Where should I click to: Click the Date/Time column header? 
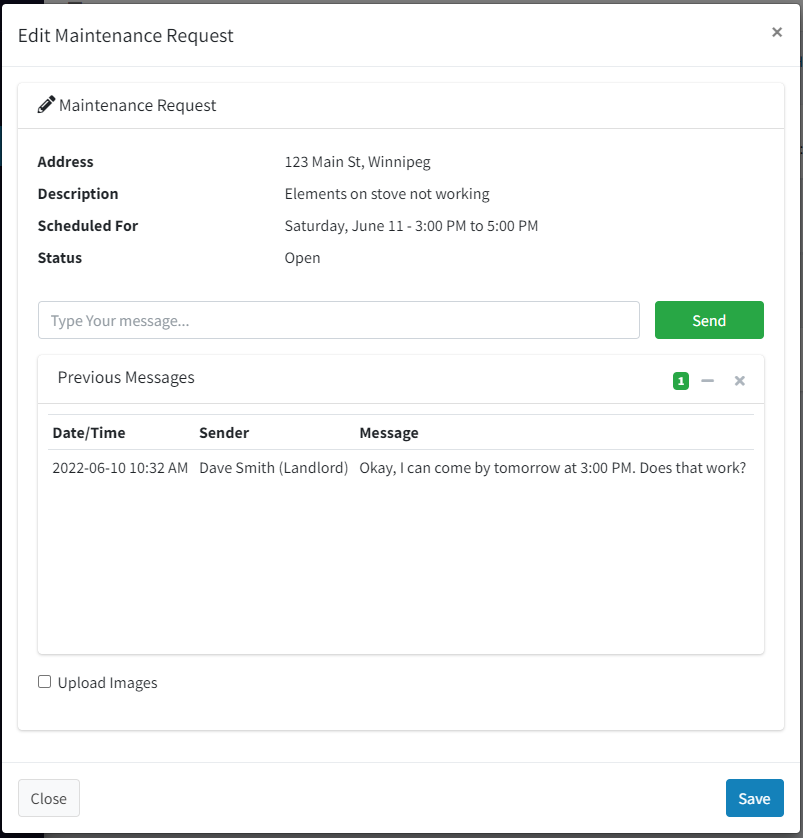pyautogui.click(x=89, y=433)
